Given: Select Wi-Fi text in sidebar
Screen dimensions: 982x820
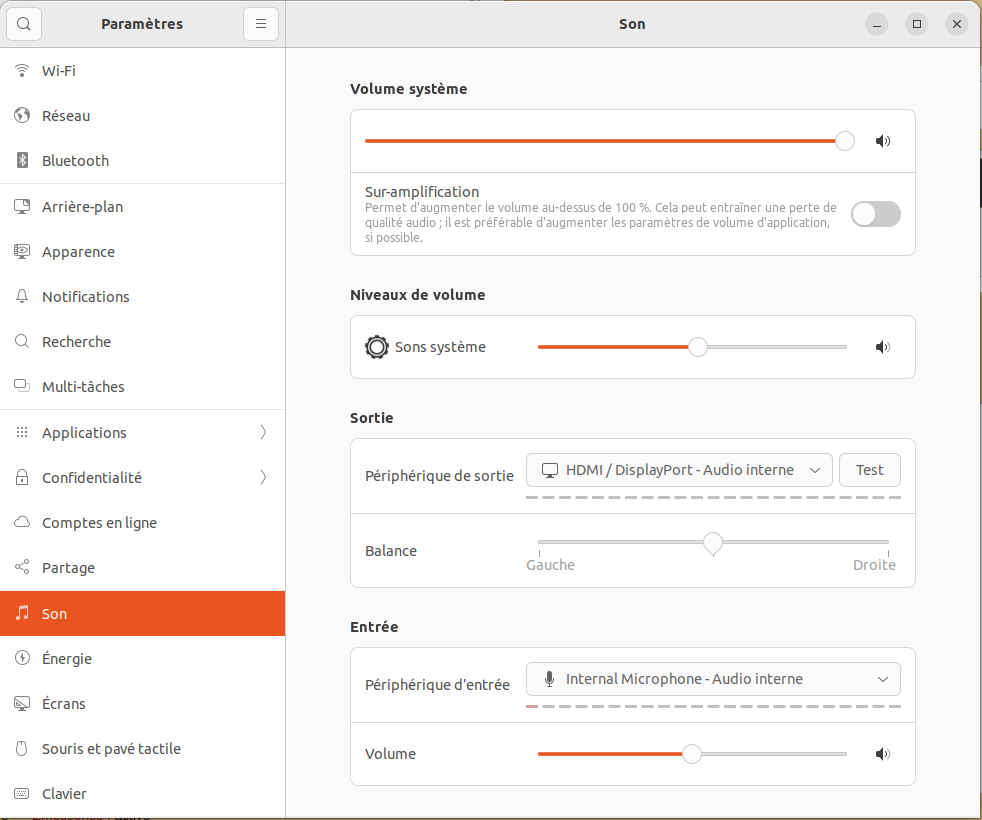Looking at the screenshot, I should 59,71.
